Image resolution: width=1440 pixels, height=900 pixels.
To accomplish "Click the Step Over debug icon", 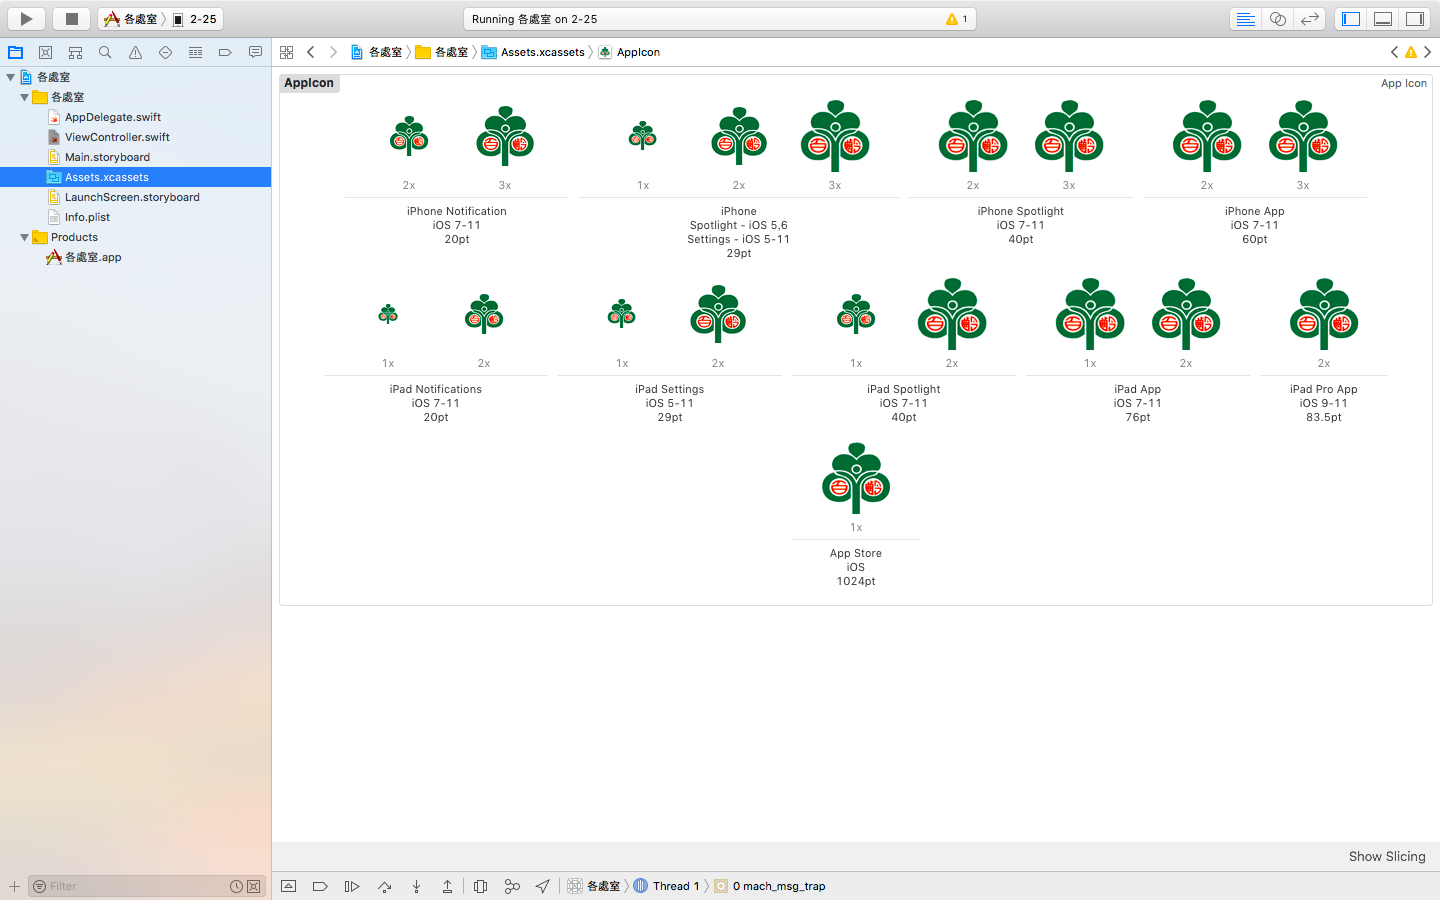I will pyautogui.click(x=384, y=886).
